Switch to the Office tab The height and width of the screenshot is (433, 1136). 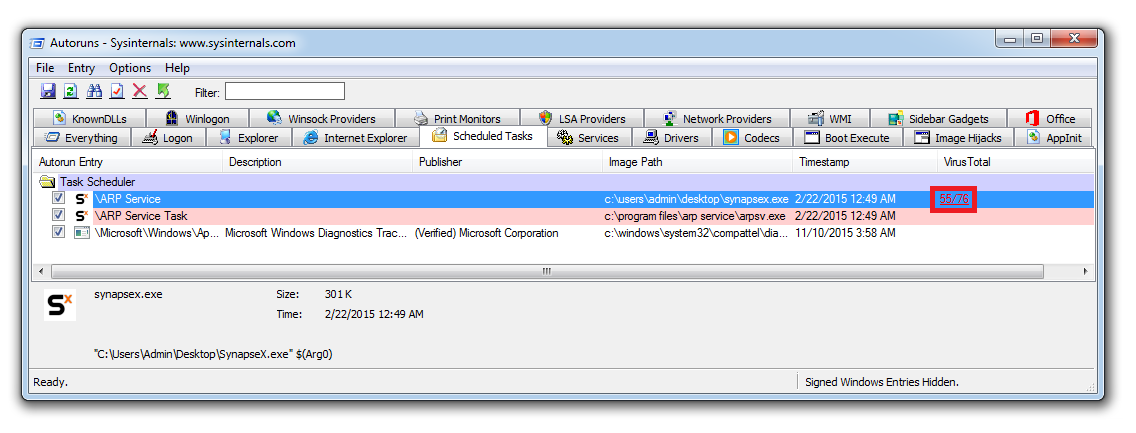pos(1051,119)
